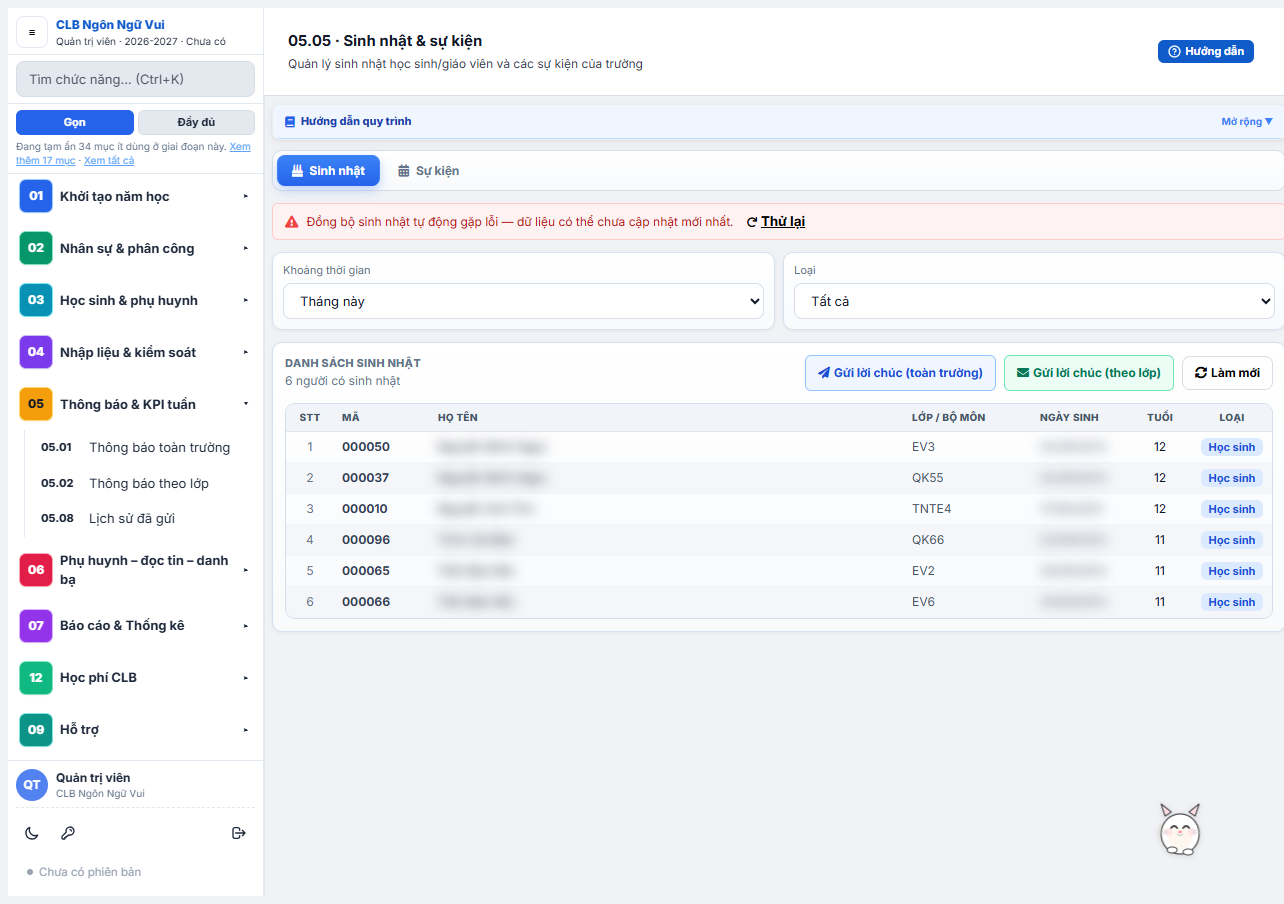This screenshot has width=1284, height=904.
Task: Log out using the exit arrow icon
Action: click(239, 833)
